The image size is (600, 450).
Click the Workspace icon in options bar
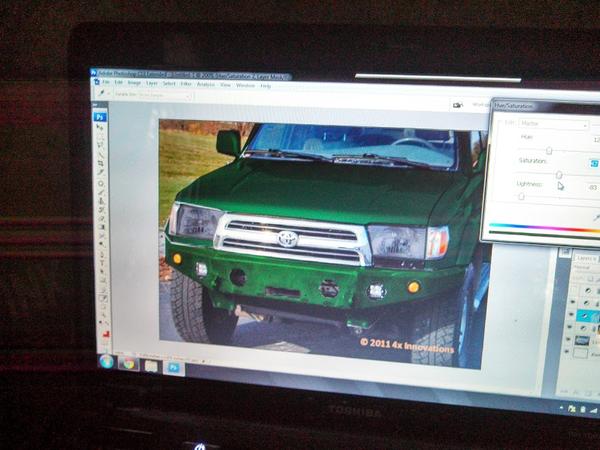pos(458,105)
